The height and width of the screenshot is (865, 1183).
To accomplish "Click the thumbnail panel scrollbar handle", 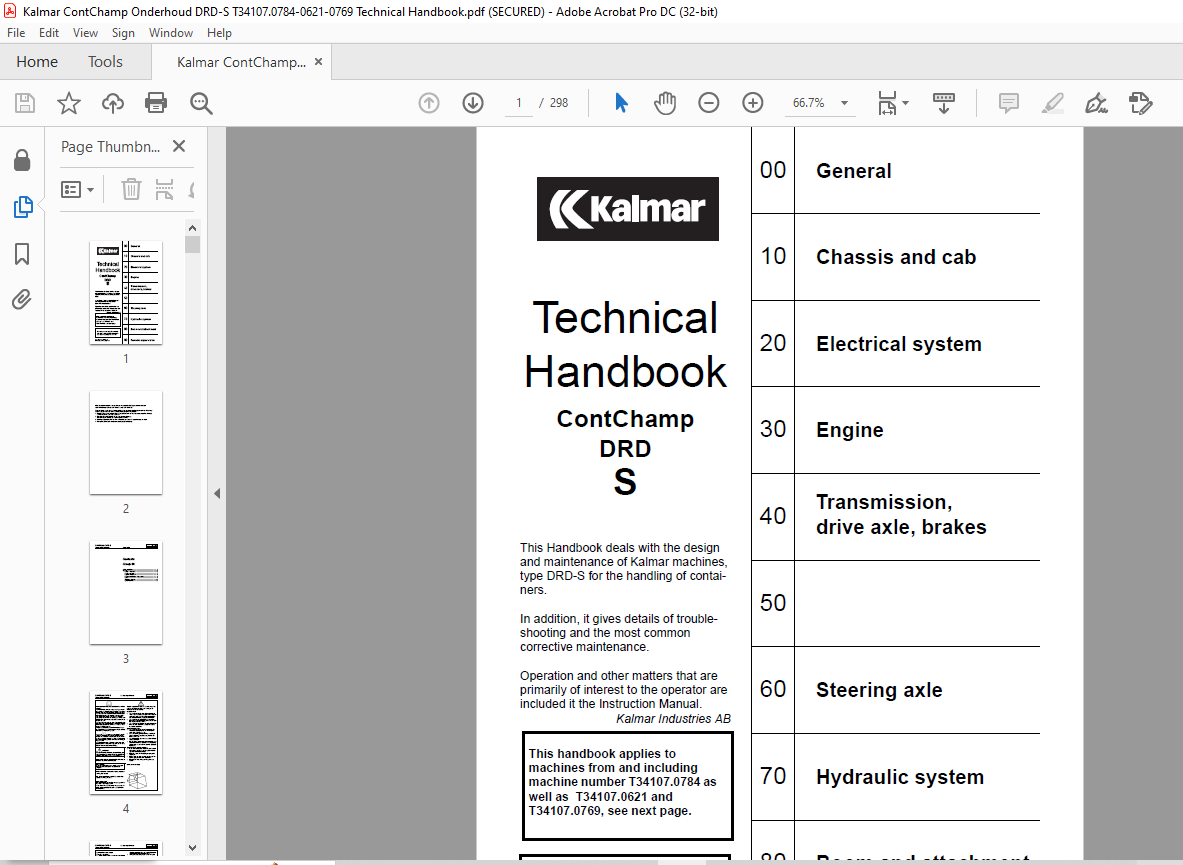I will click(x=192, y=244).
